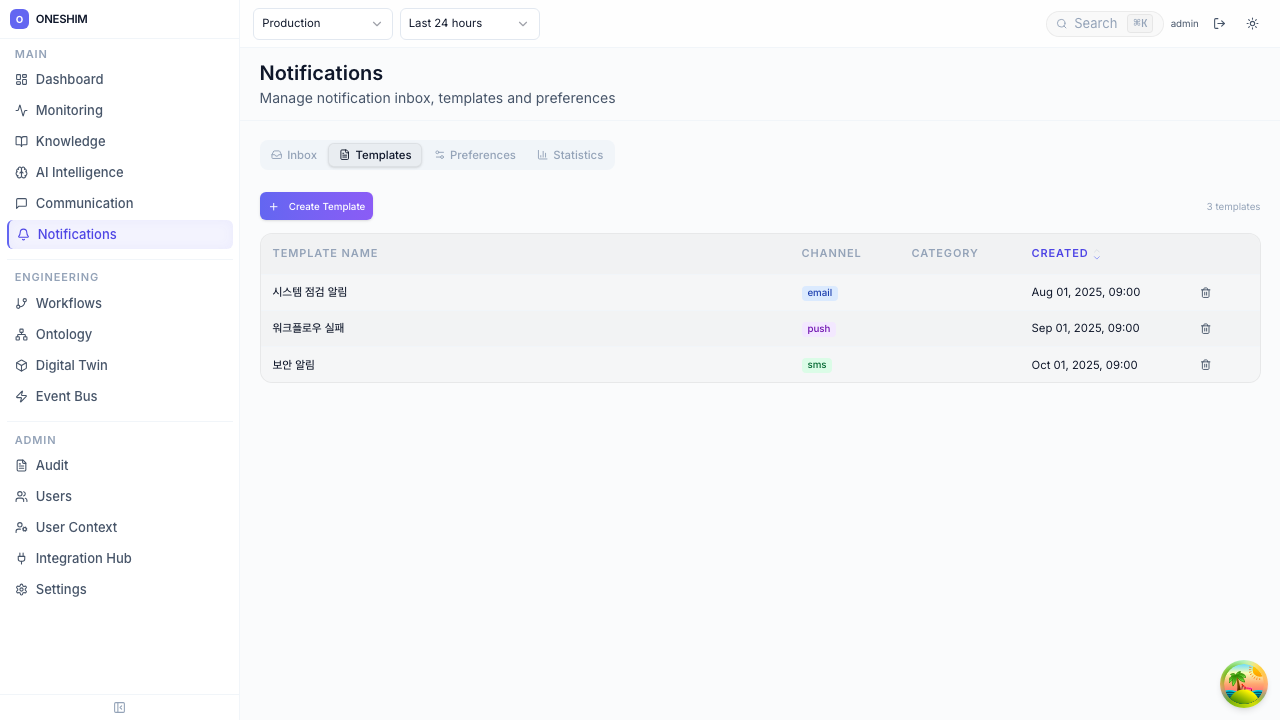Expand the Last 24 hours dropdown
The height and width of the screenshot is (720, 1280).
click(x=469, y=24)
